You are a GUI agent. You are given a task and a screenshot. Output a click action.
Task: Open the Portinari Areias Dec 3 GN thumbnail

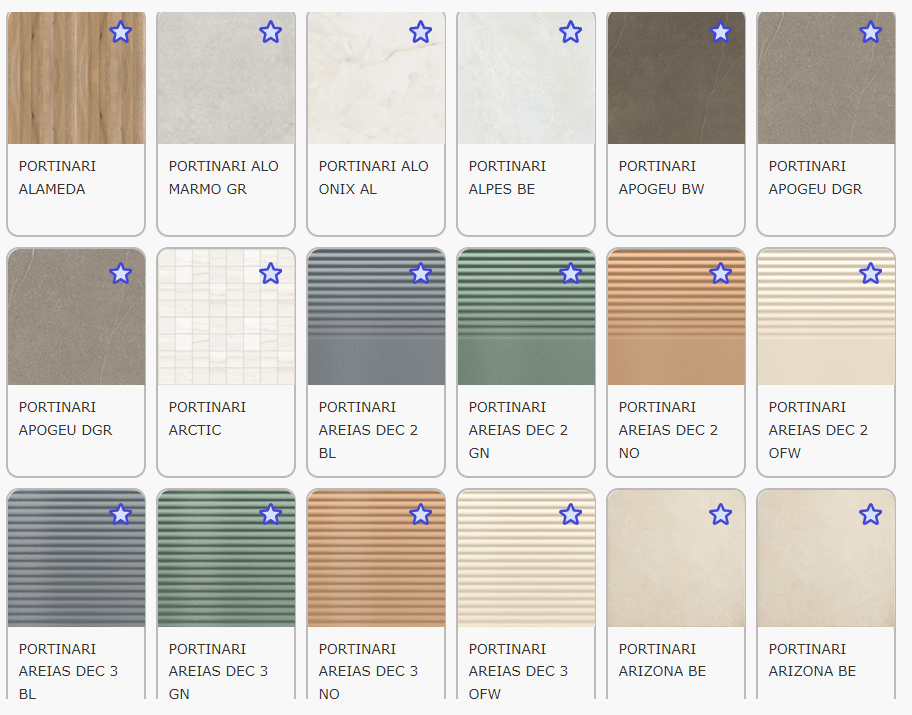coord(225,565)
